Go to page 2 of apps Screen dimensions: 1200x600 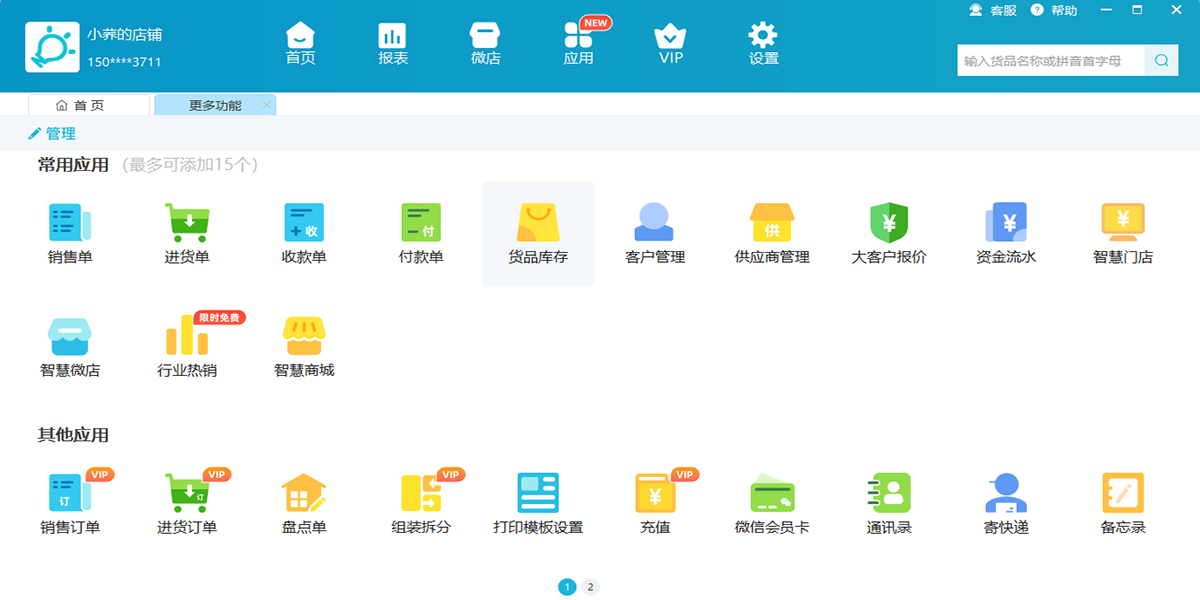pyautogui.click(x=591, y=587)
